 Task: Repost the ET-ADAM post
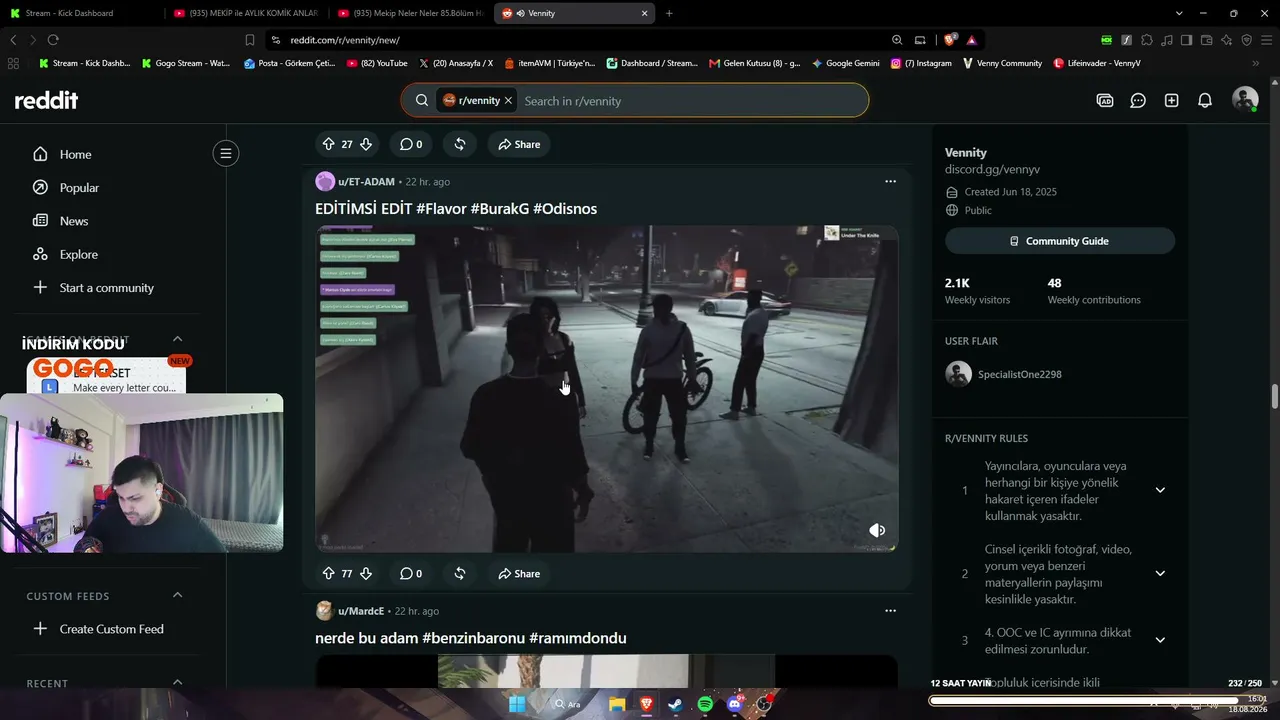tap(460, 574)
